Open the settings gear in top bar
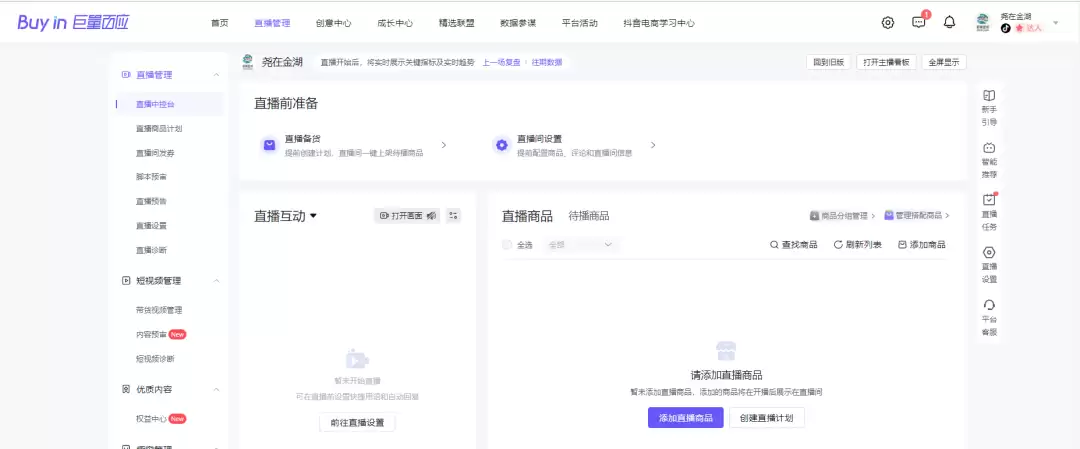1080x449 pixels. point(888,23)
